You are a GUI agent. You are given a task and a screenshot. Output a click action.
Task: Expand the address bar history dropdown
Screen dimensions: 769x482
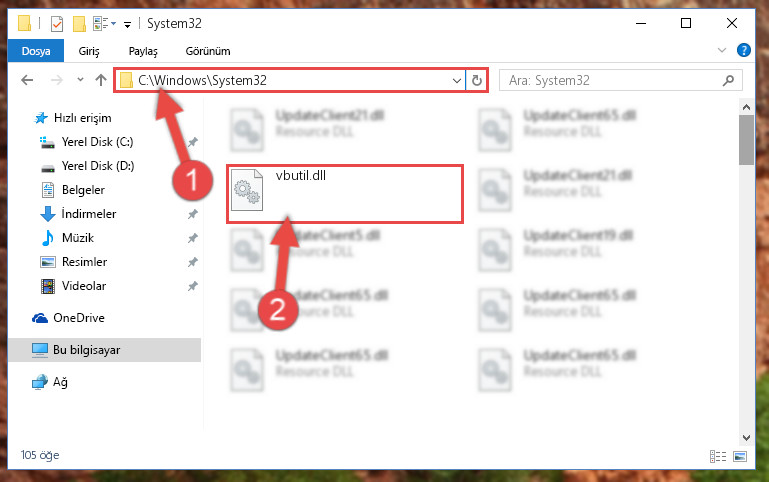pyautogui.click(x=457, y=80)
